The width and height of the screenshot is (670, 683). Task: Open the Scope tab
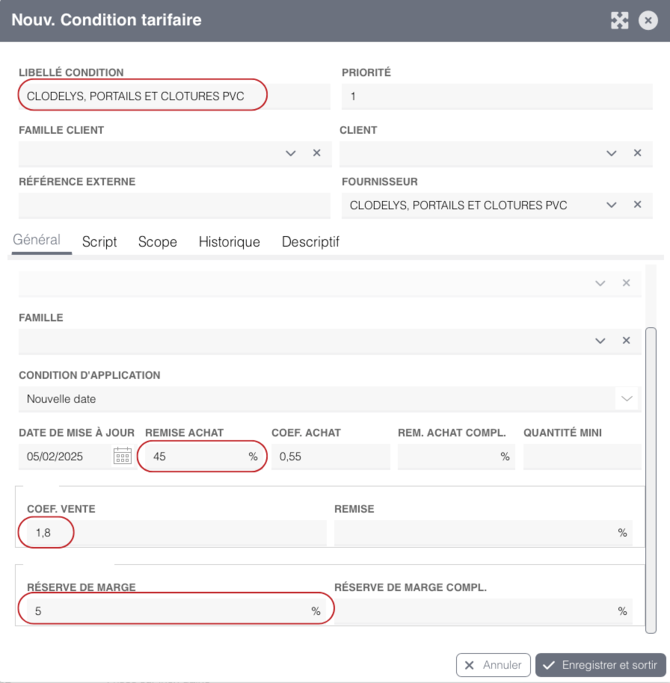coord(158,242)
